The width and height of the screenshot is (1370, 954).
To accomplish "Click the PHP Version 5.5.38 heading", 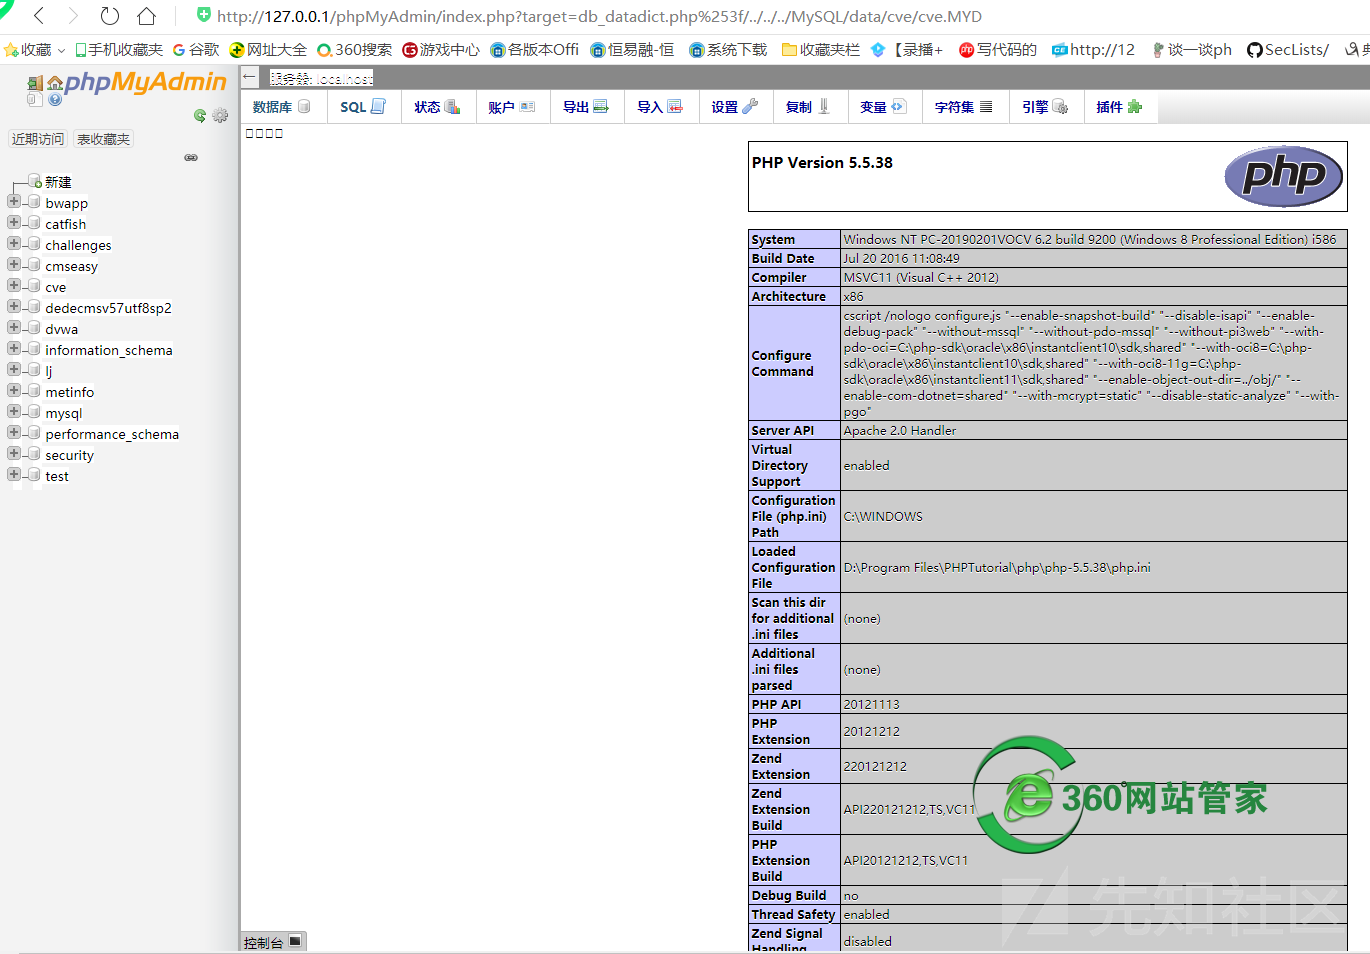I will click(x=822, y=162).
